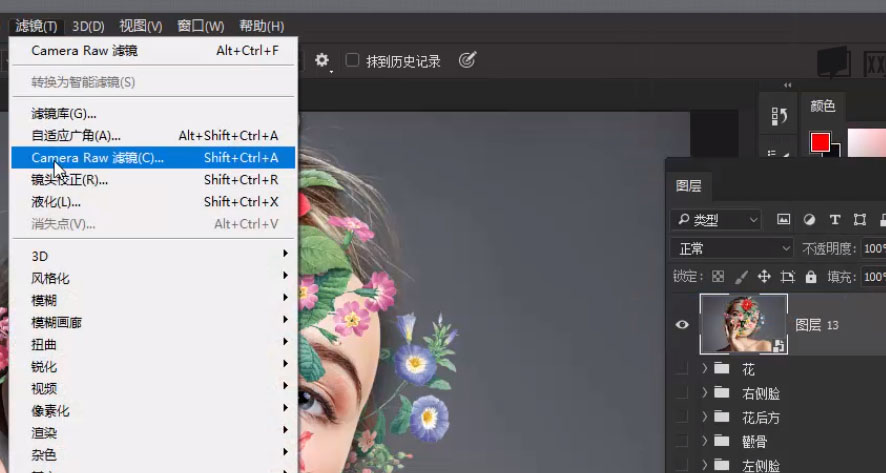Select the last filter Camera Raw 滤镜 Alt+Ctrl+F
Image resolution: width=886 pixels, height=473 pixels.
tap(153, 50)
